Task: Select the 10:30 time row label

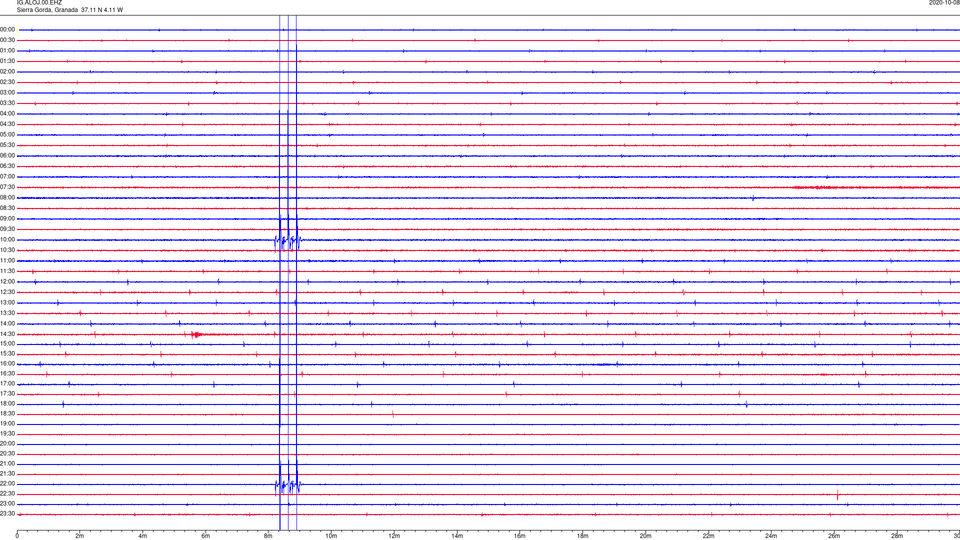Action: pos(7,250)
